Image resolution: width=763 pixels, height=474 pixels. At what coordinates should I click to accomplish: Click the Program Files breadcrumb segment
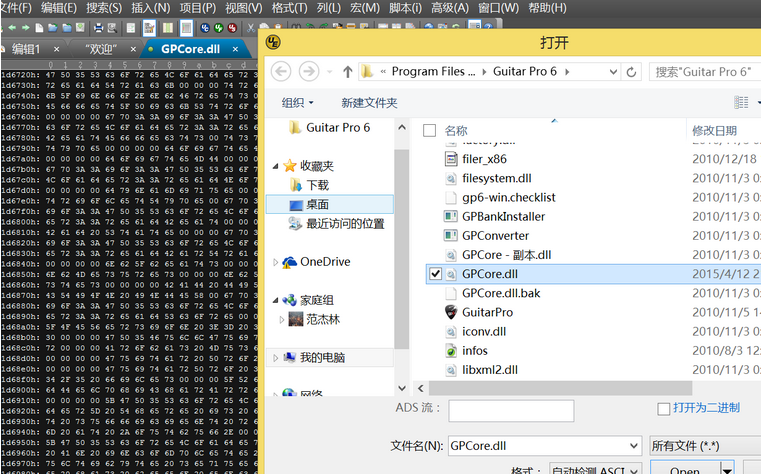(433, 72)
